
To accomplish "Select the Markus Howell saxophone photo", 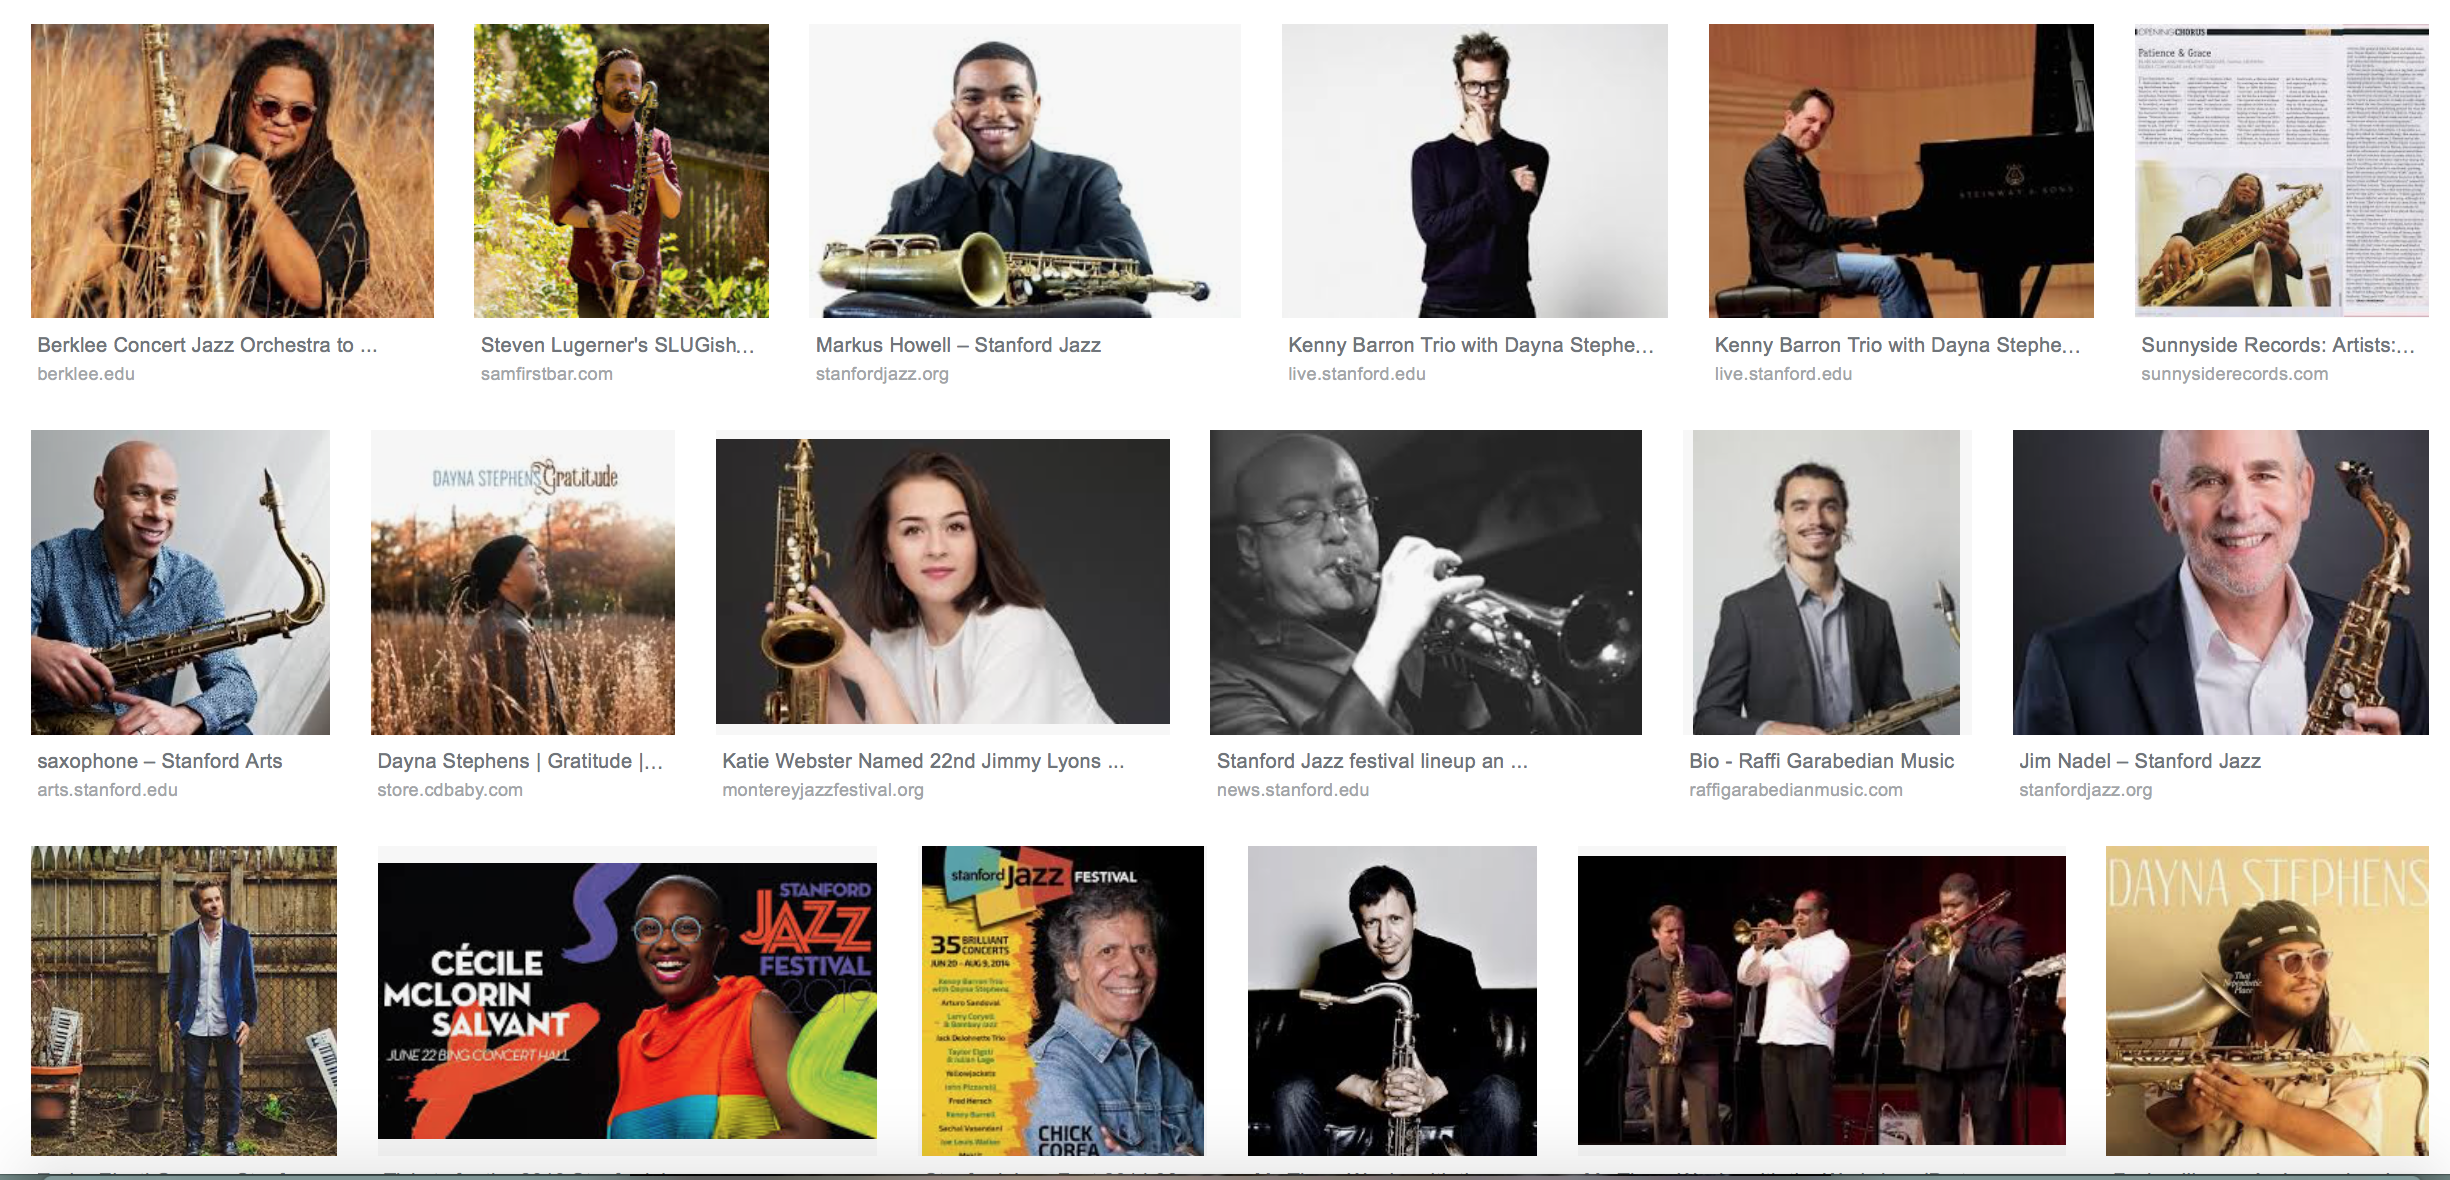I will [x=1025, y=171].
